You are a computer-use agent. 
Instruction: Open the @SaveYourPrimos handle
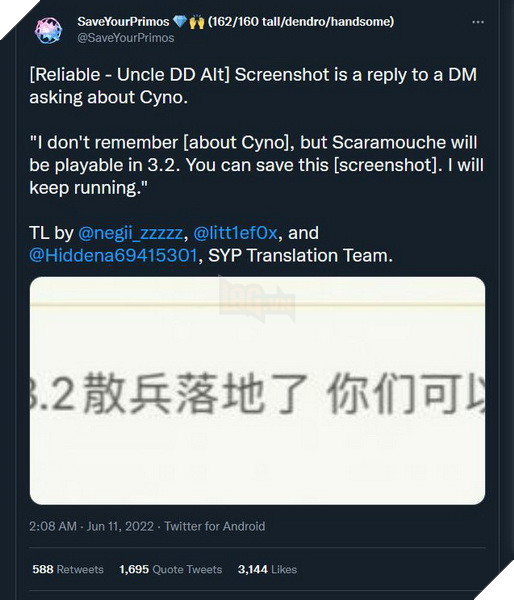(x=126, y=38)
